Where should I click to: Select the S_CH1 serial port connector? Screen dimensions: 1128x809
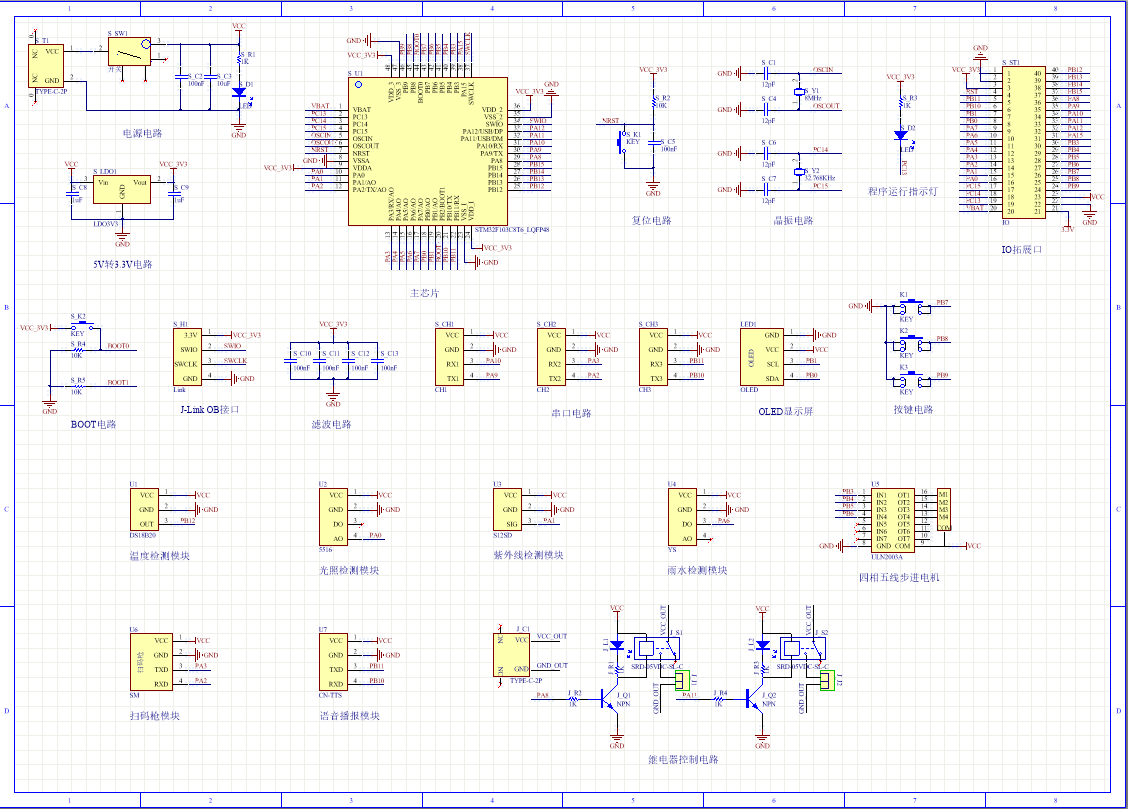pyautogui.click(x=449, y=357)
